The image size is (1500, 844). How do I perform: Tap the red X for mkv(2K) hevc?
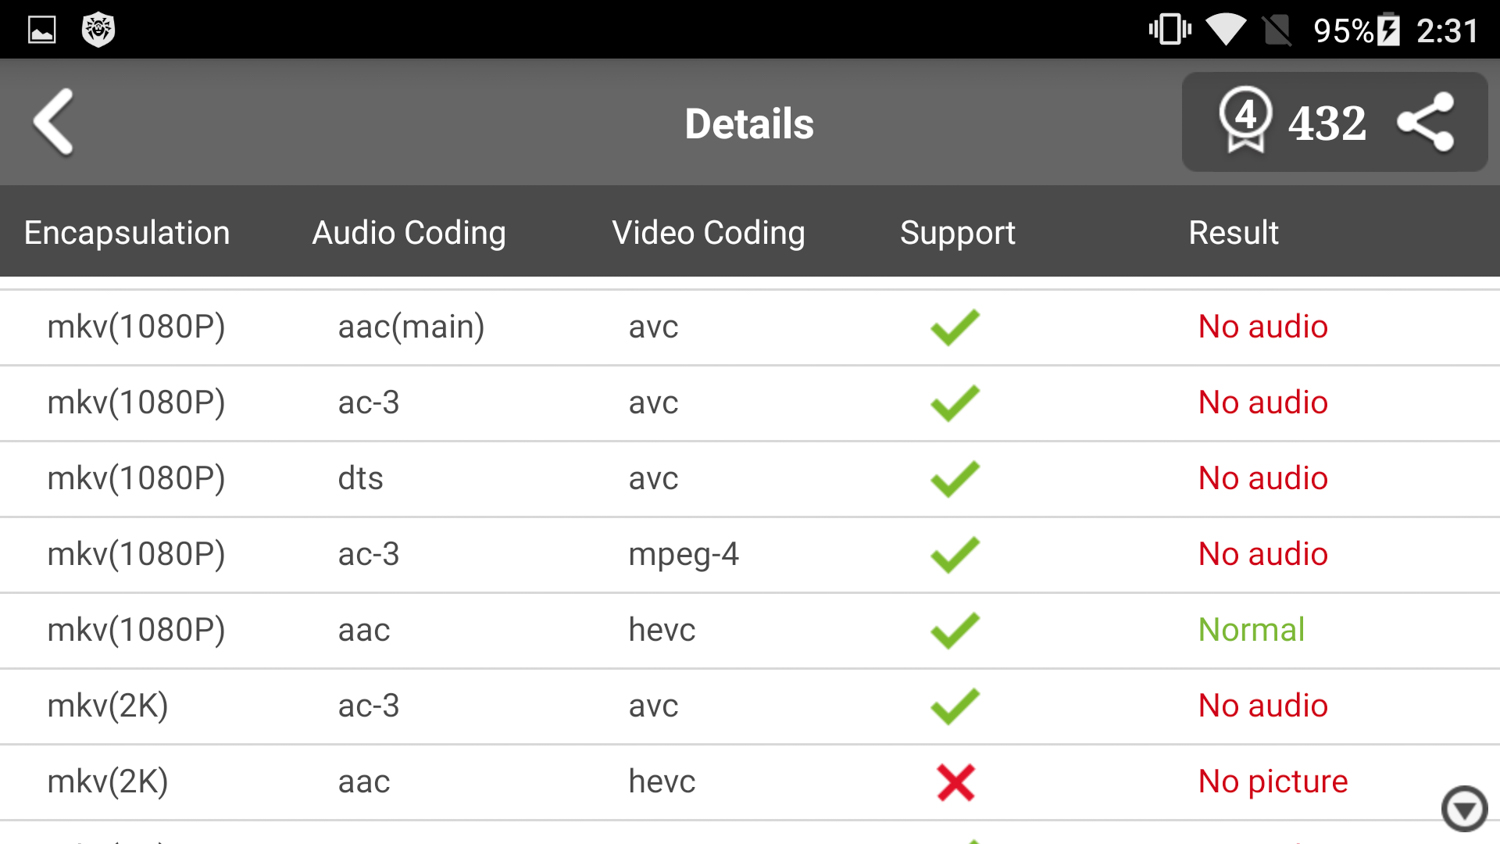tap(956, 782)
